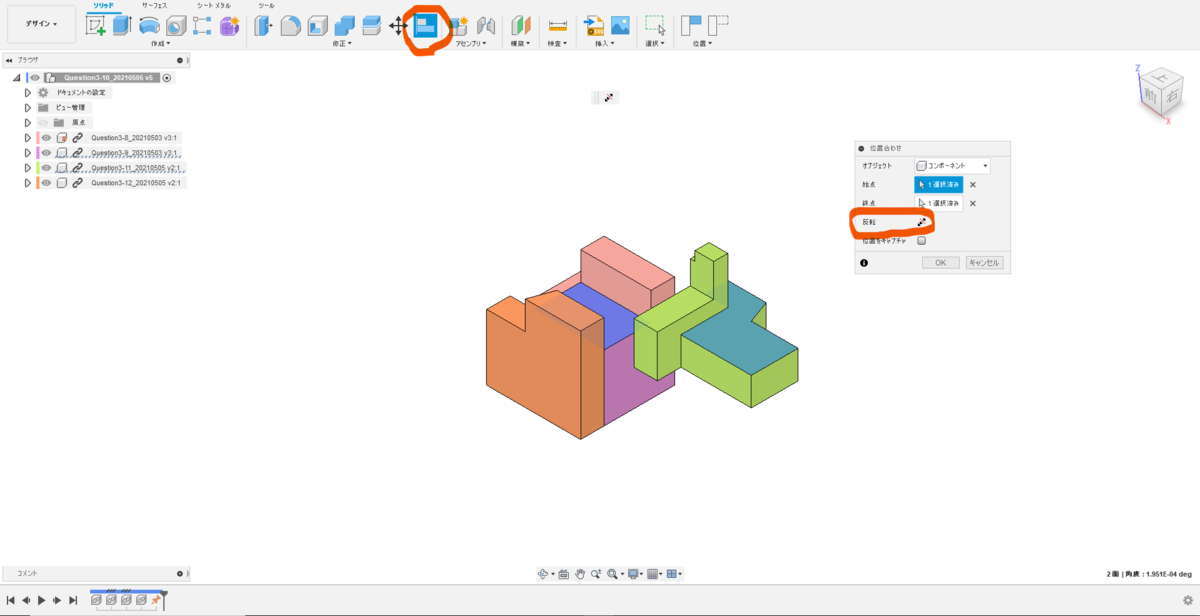
Task: Click the 終点 1 選択済み selector
Action: tap(939, 203)
